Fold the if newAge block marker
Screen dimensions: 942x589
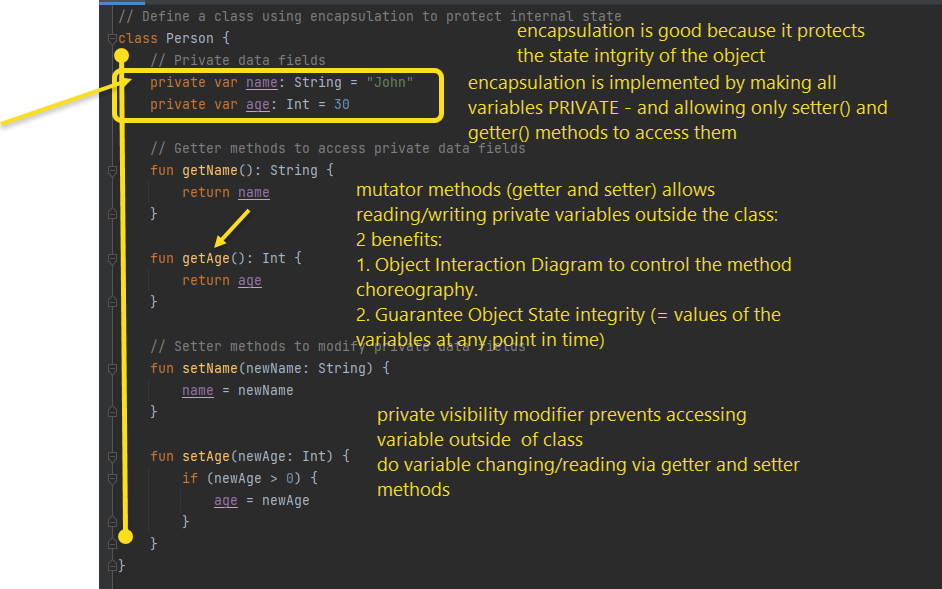(112, 479)
